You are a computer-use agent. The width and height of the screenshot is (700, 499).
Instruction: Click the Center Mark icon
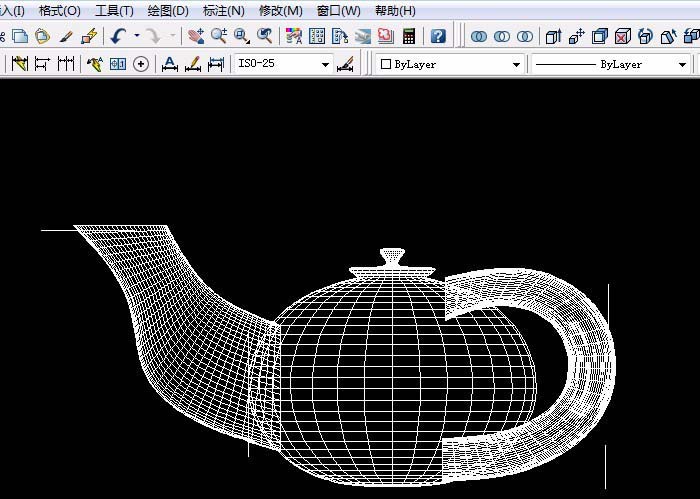coord(141,64)
